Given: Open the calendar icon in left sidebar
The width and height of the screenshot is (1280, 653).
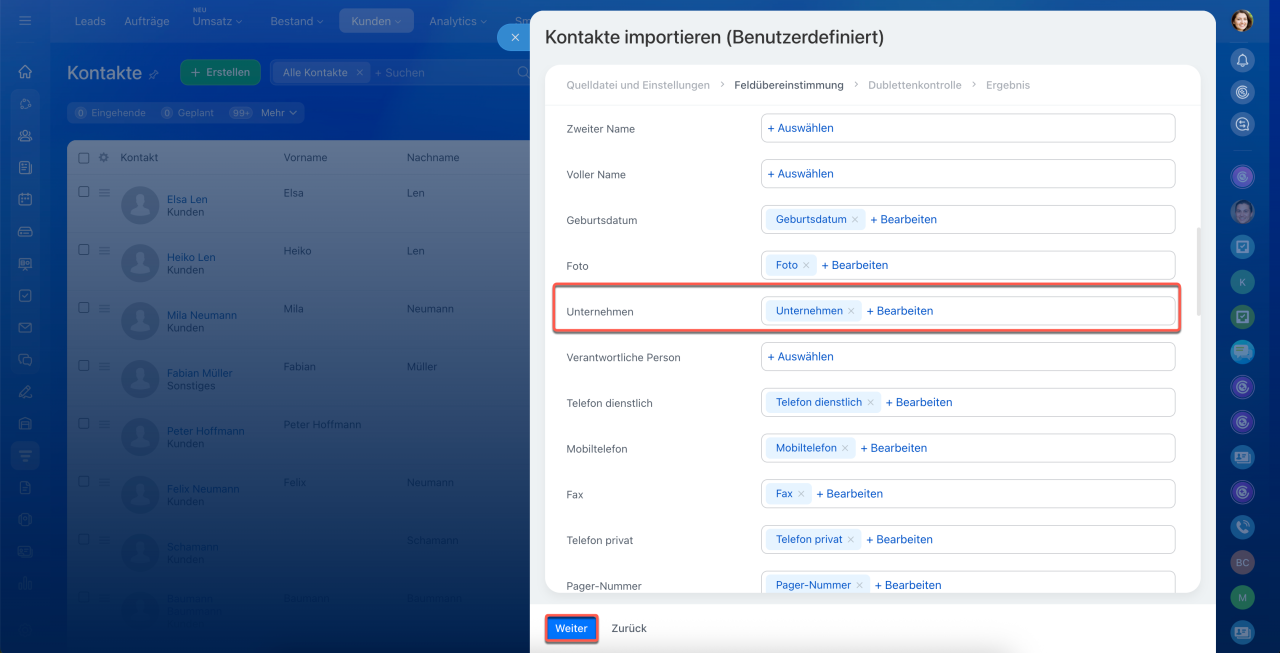Looking at the screenshot, I should pos(25,199).
